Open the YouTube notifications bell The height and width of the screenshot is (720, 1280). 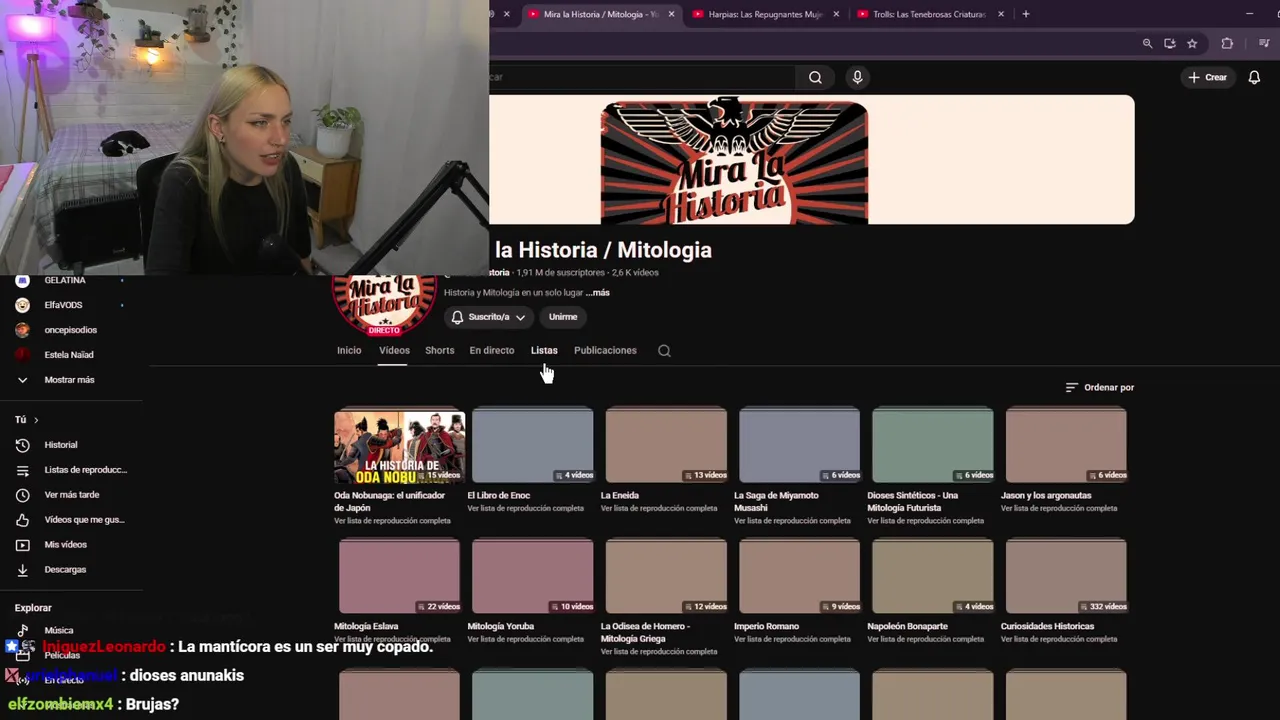(x=1254, y=77)
